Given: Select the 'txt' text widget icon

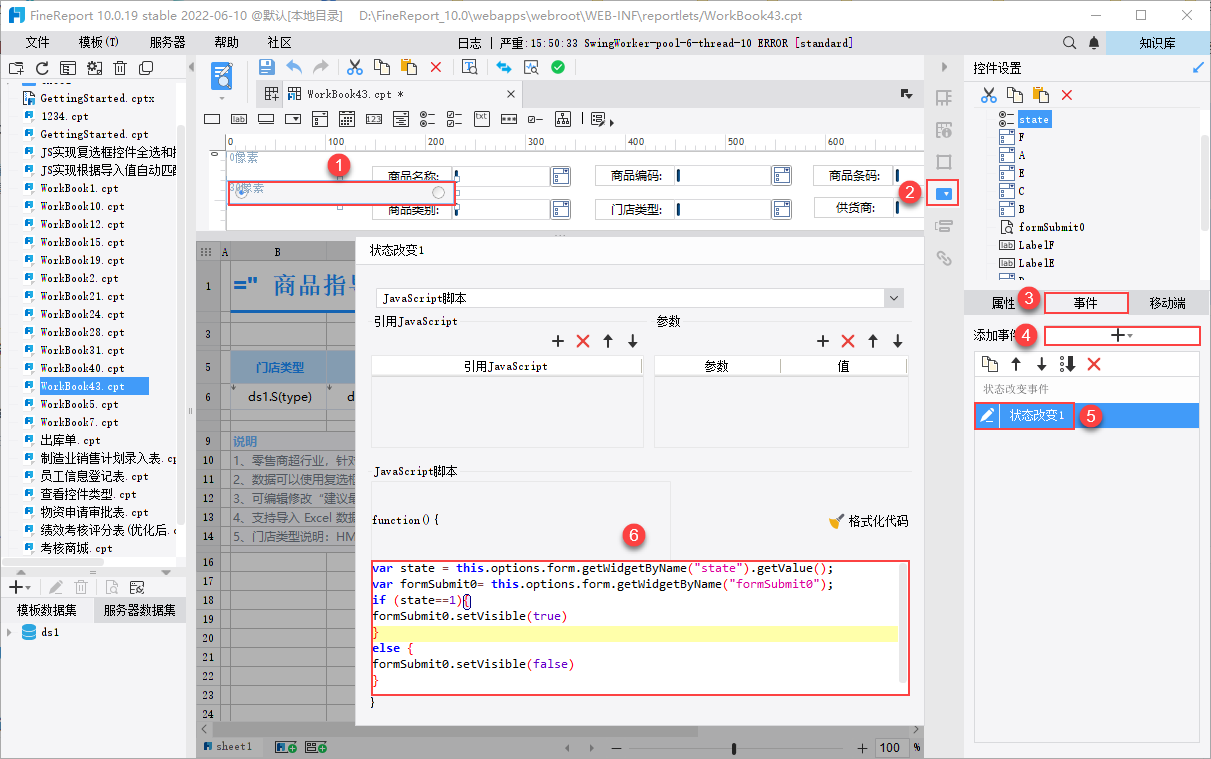Looking at the screenshot, I should click(481, 118).
